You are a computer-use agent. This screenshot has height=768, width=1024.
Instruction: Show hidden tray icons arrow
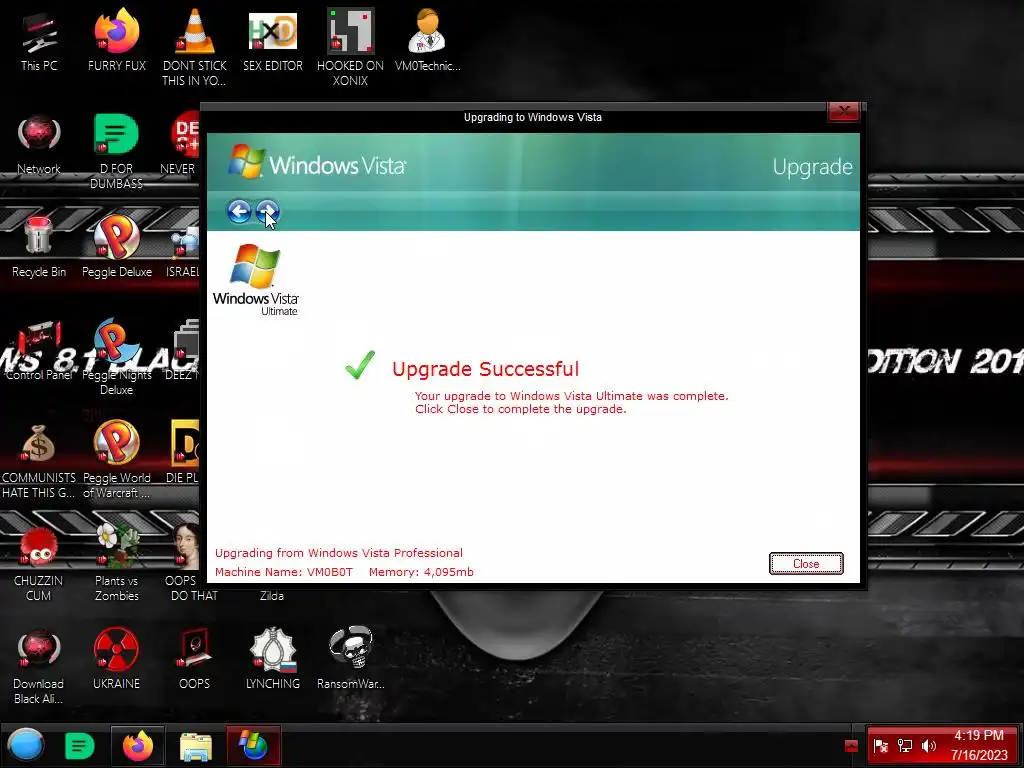[x=851, y=745]
